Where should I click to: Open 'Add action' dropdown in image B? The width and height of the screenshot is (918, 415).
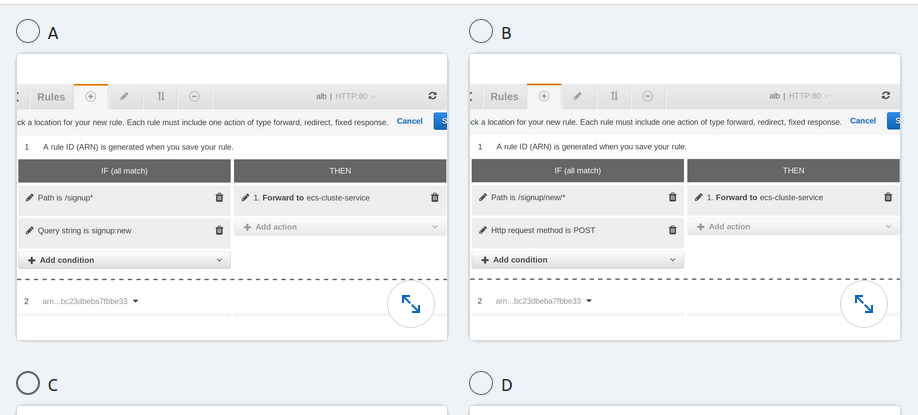[x=793, y=227]
